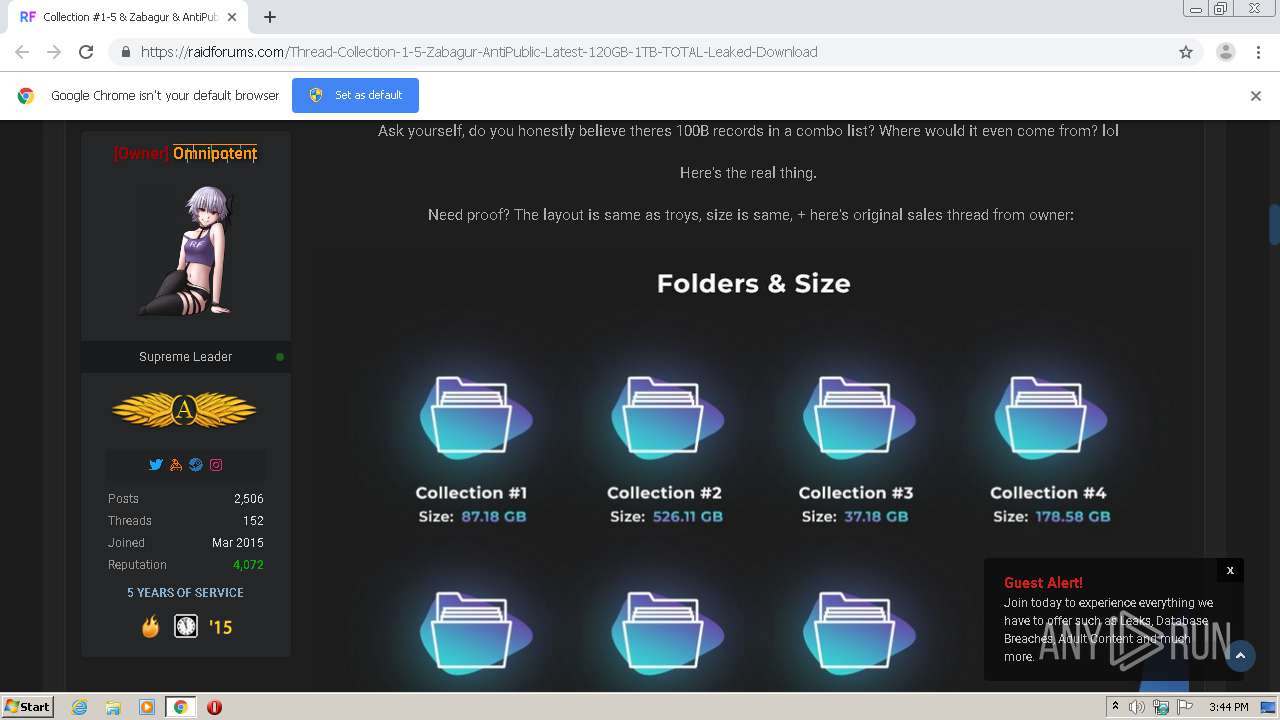Open the user's Steam profile icon

click(x=196, y=465)
